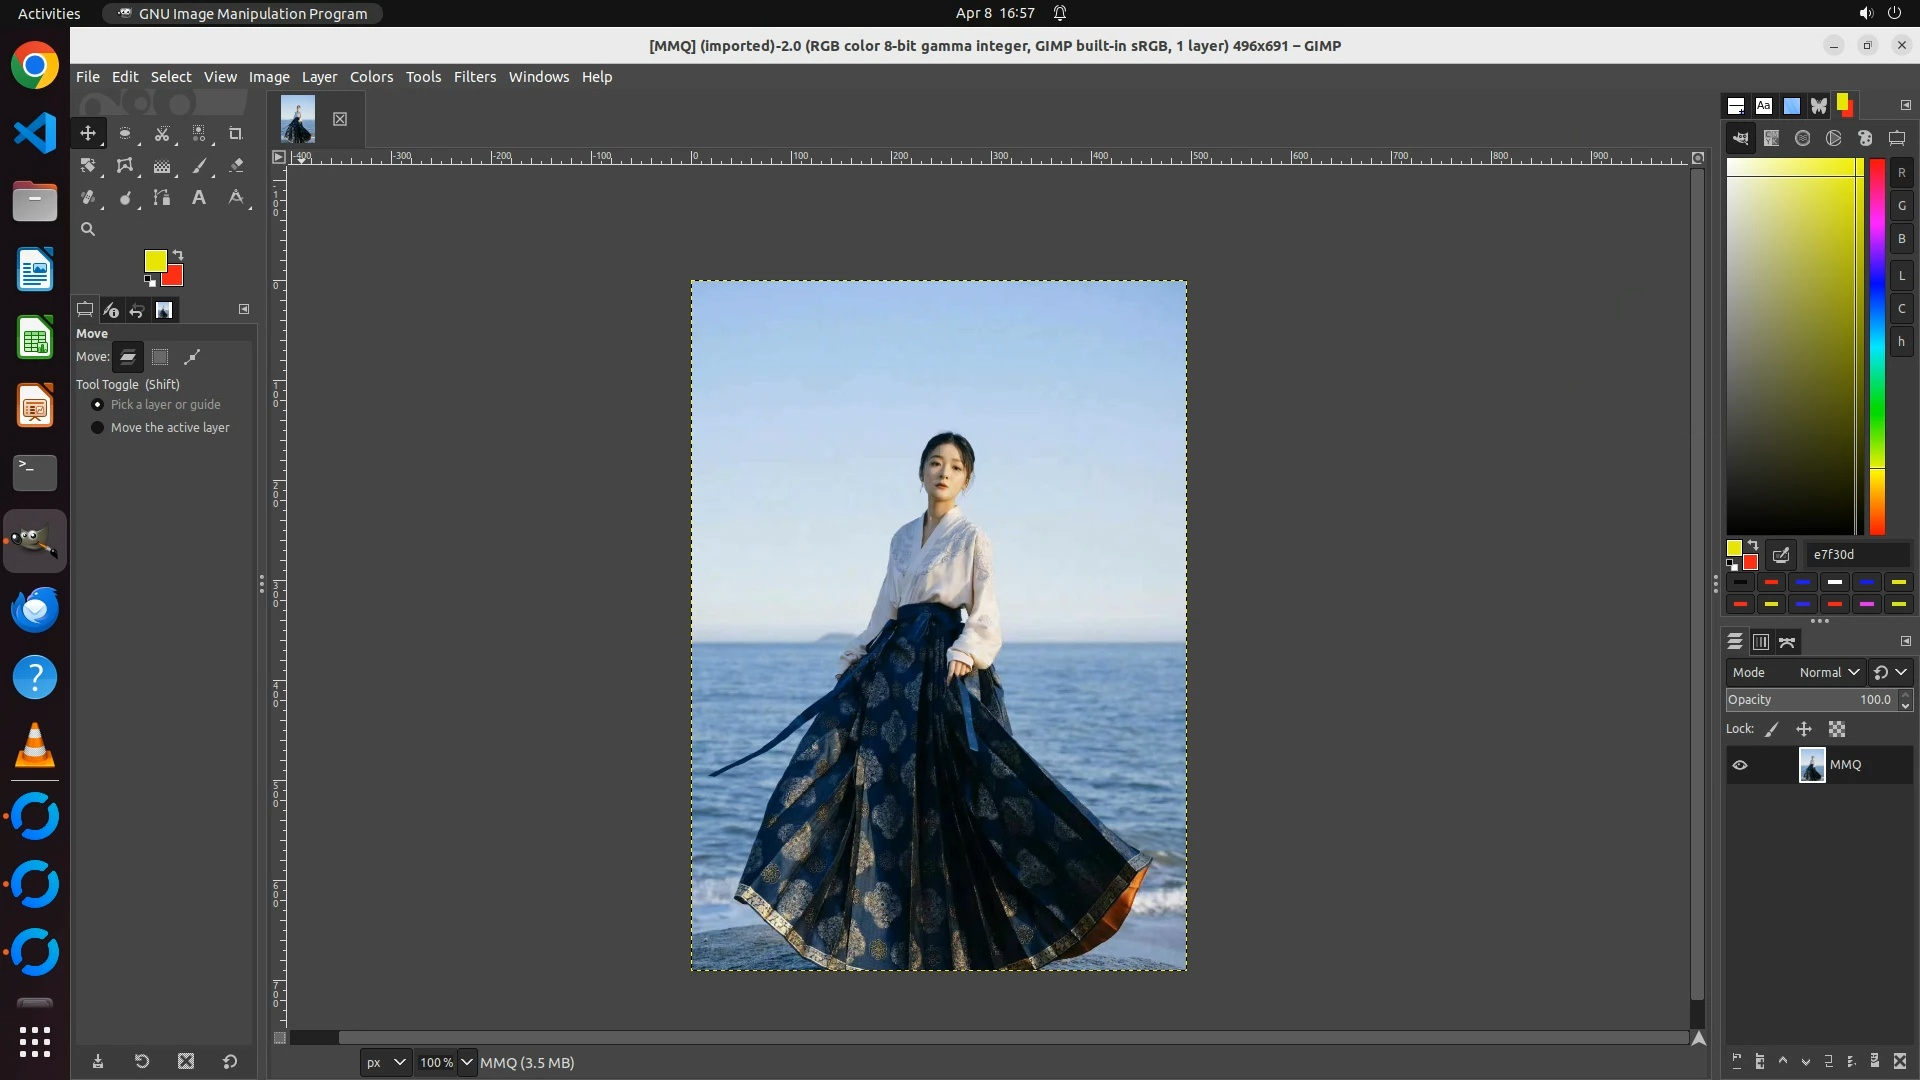This screenshot has height=1080, width=1920.
Task: Click the swap foreground/background colors arrow
Action: (178, 254)
